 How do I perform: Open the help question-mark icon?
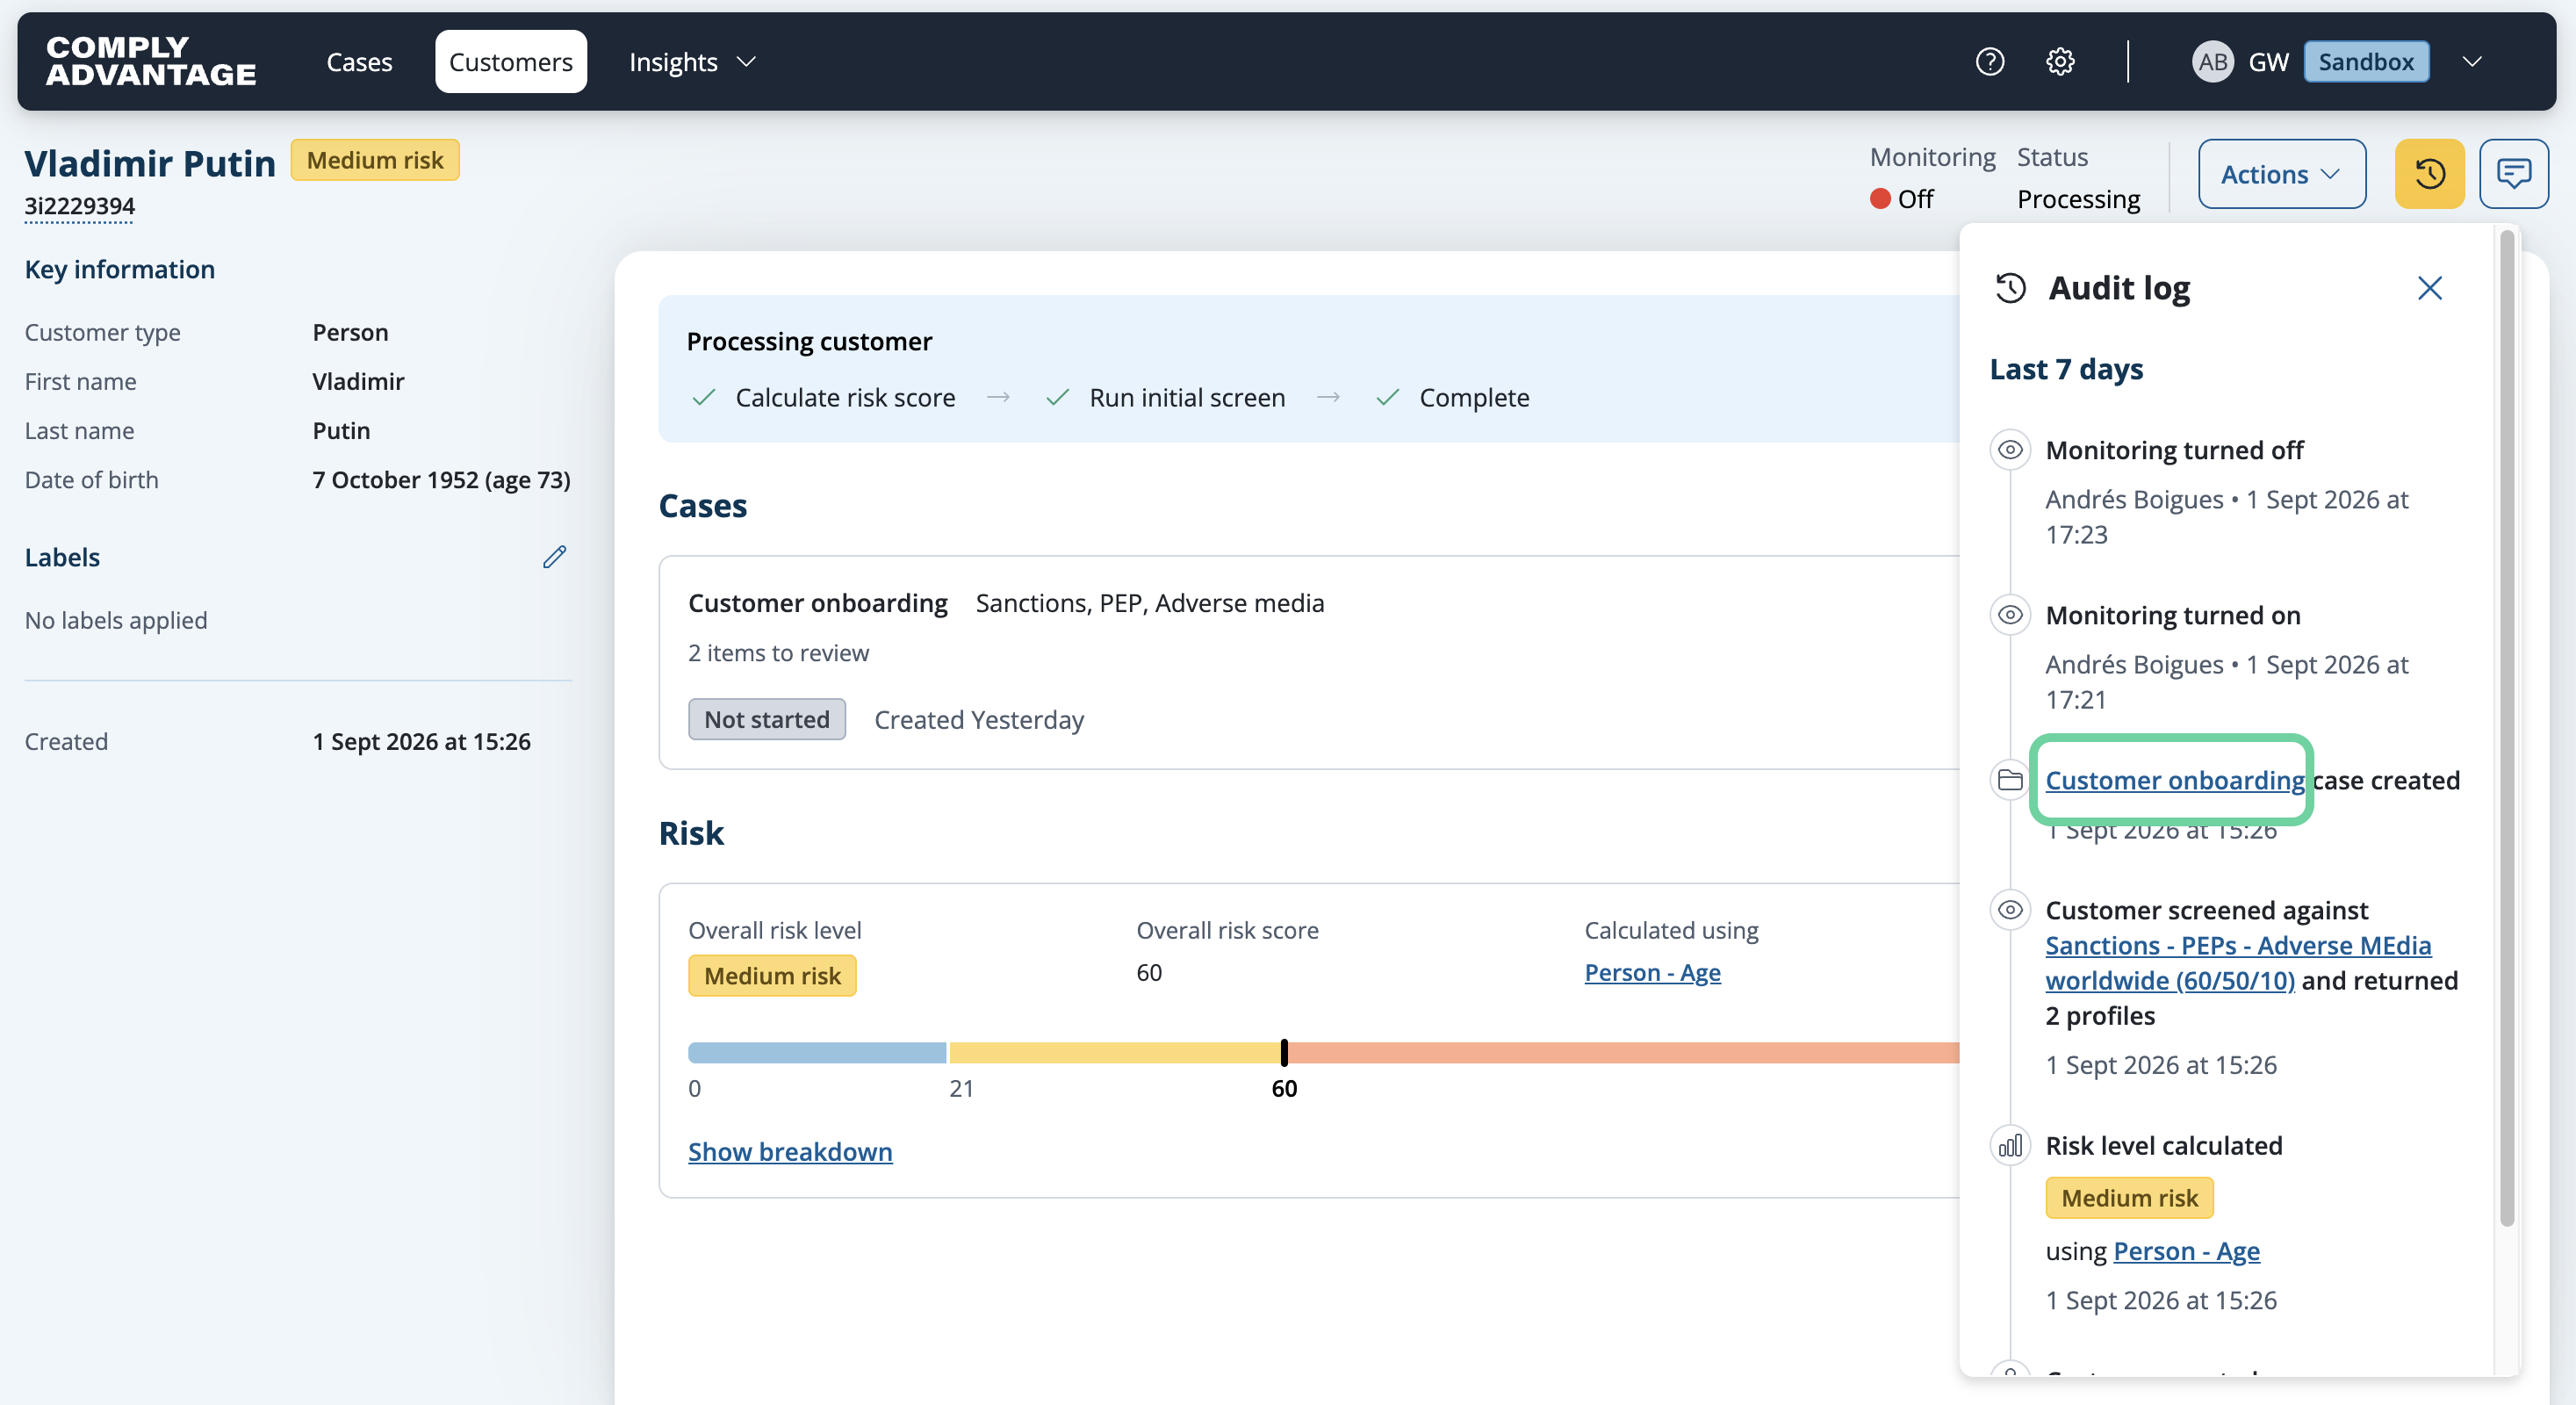click(1989, 62)
